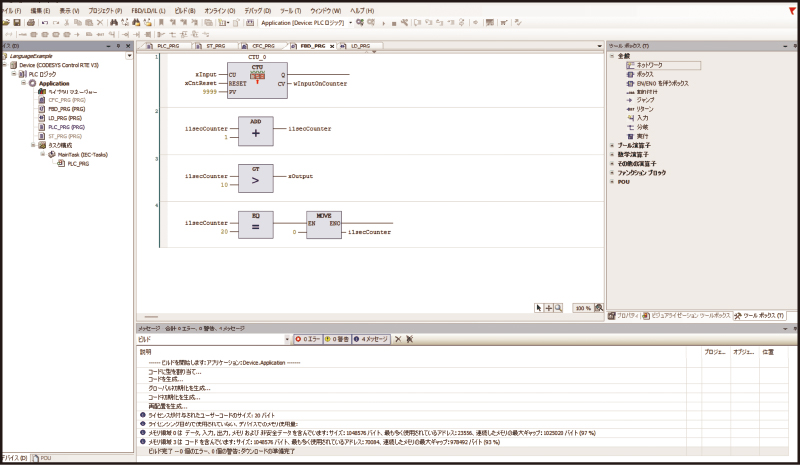This screenshot has height=465, width=800.
Task: Collapse the PLC ロジック node
Action: click(x=14, y=74)
